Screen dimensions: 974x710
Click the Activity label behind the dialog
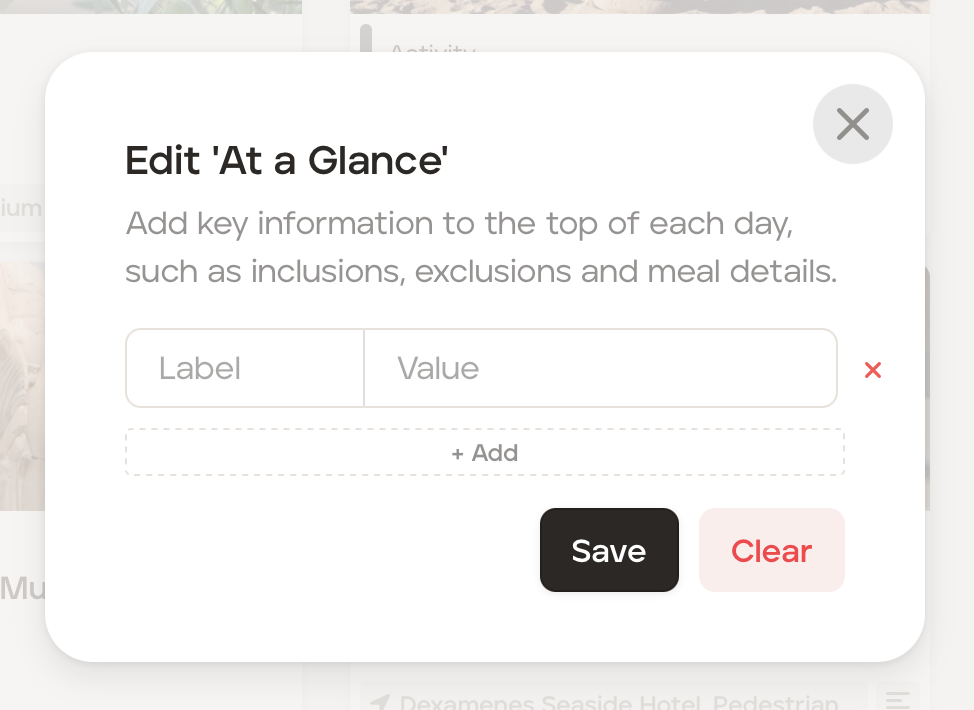point(432,48)
